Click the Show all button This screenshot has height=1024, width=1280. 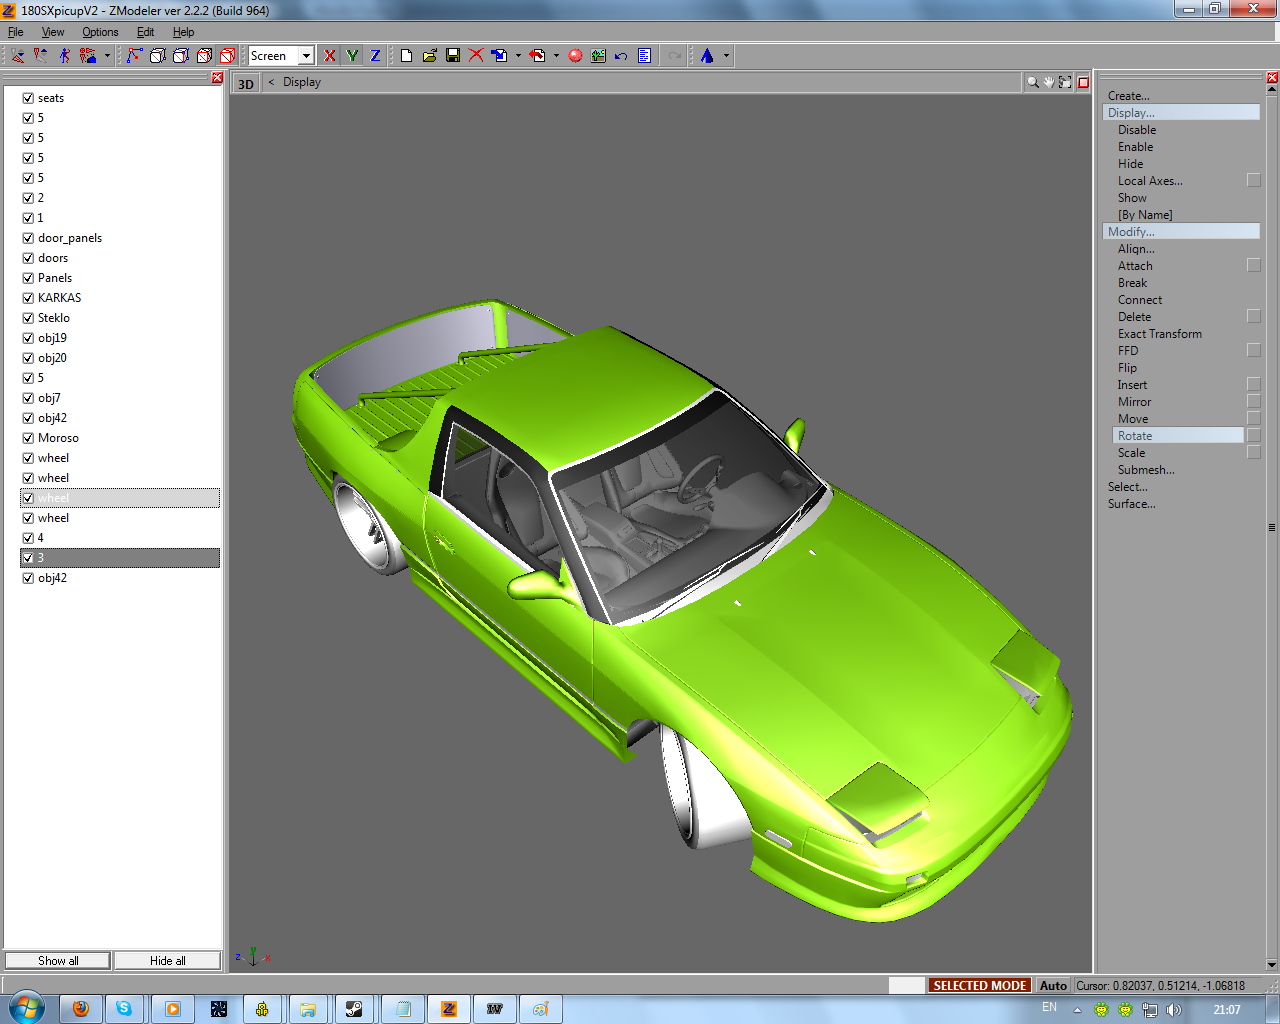58,961
